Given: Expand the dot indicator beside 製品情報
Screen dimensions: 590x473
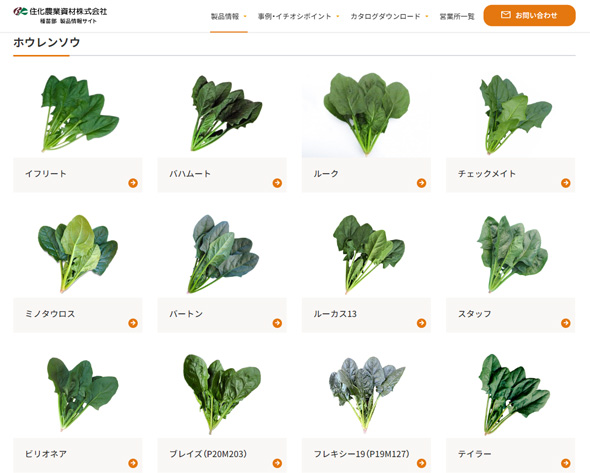Looking at the screenshot, I should coord(245,16).
